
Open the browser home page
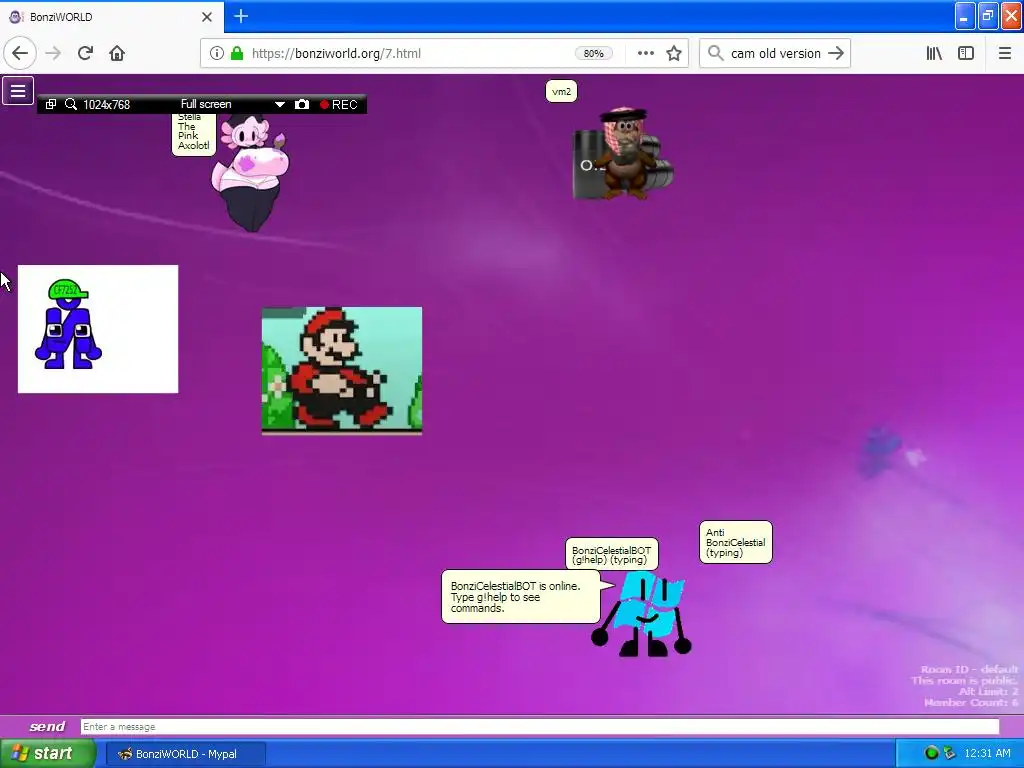[x=117, y=54]
